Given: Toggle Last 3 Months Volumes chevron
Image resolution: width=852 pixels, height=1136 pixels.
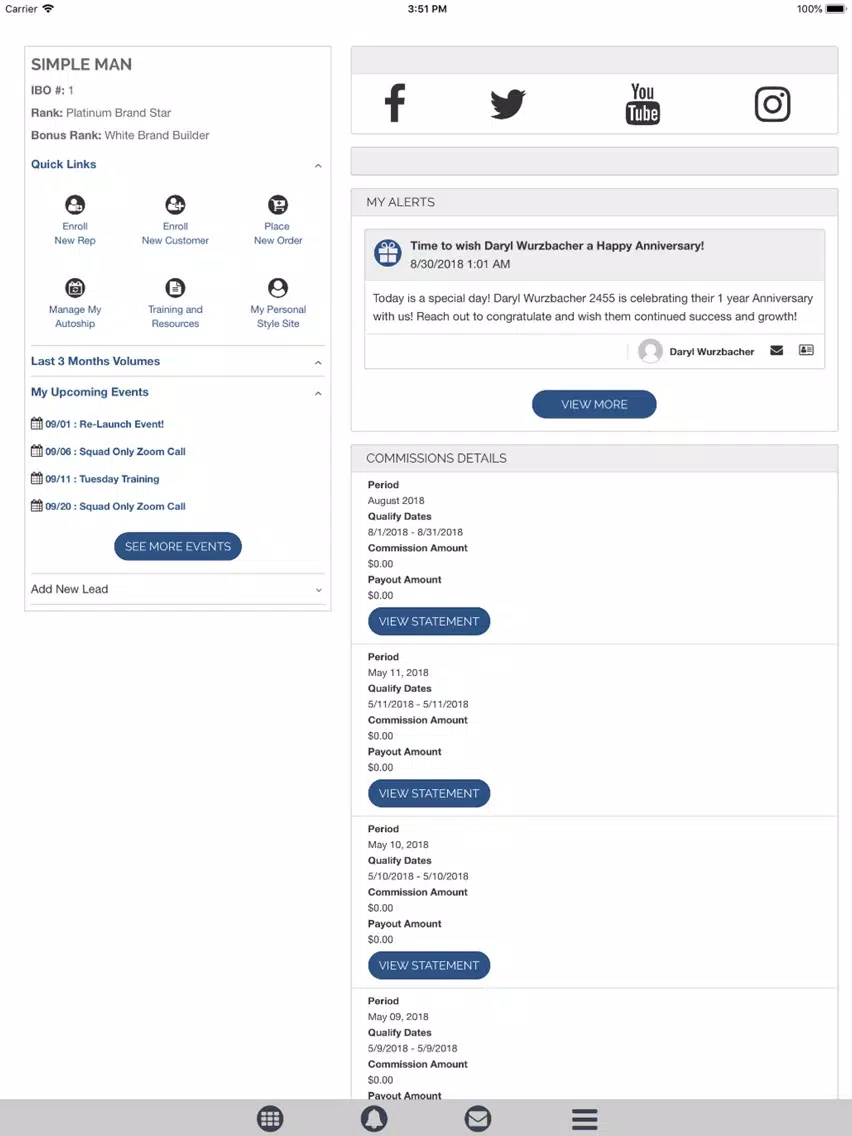Looking at the screenshot, I should [x=318, y=362].
